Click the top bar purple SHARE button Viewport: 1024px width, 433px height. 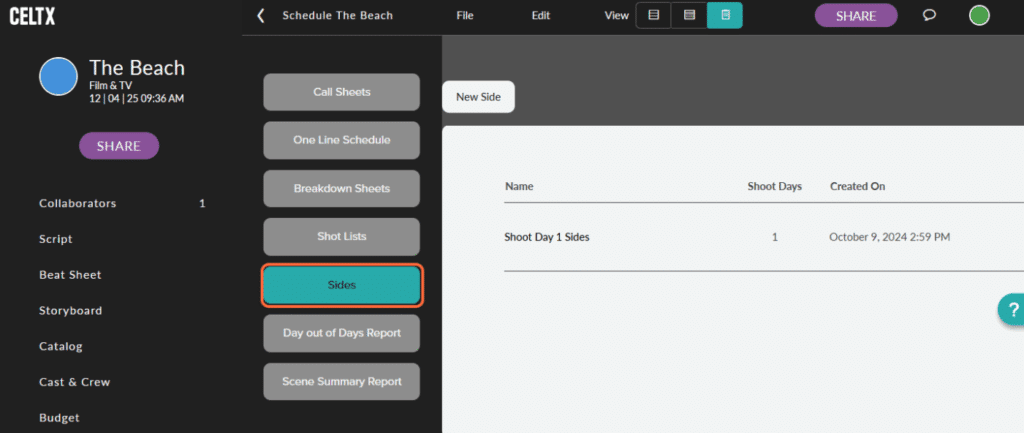(856, 16)
